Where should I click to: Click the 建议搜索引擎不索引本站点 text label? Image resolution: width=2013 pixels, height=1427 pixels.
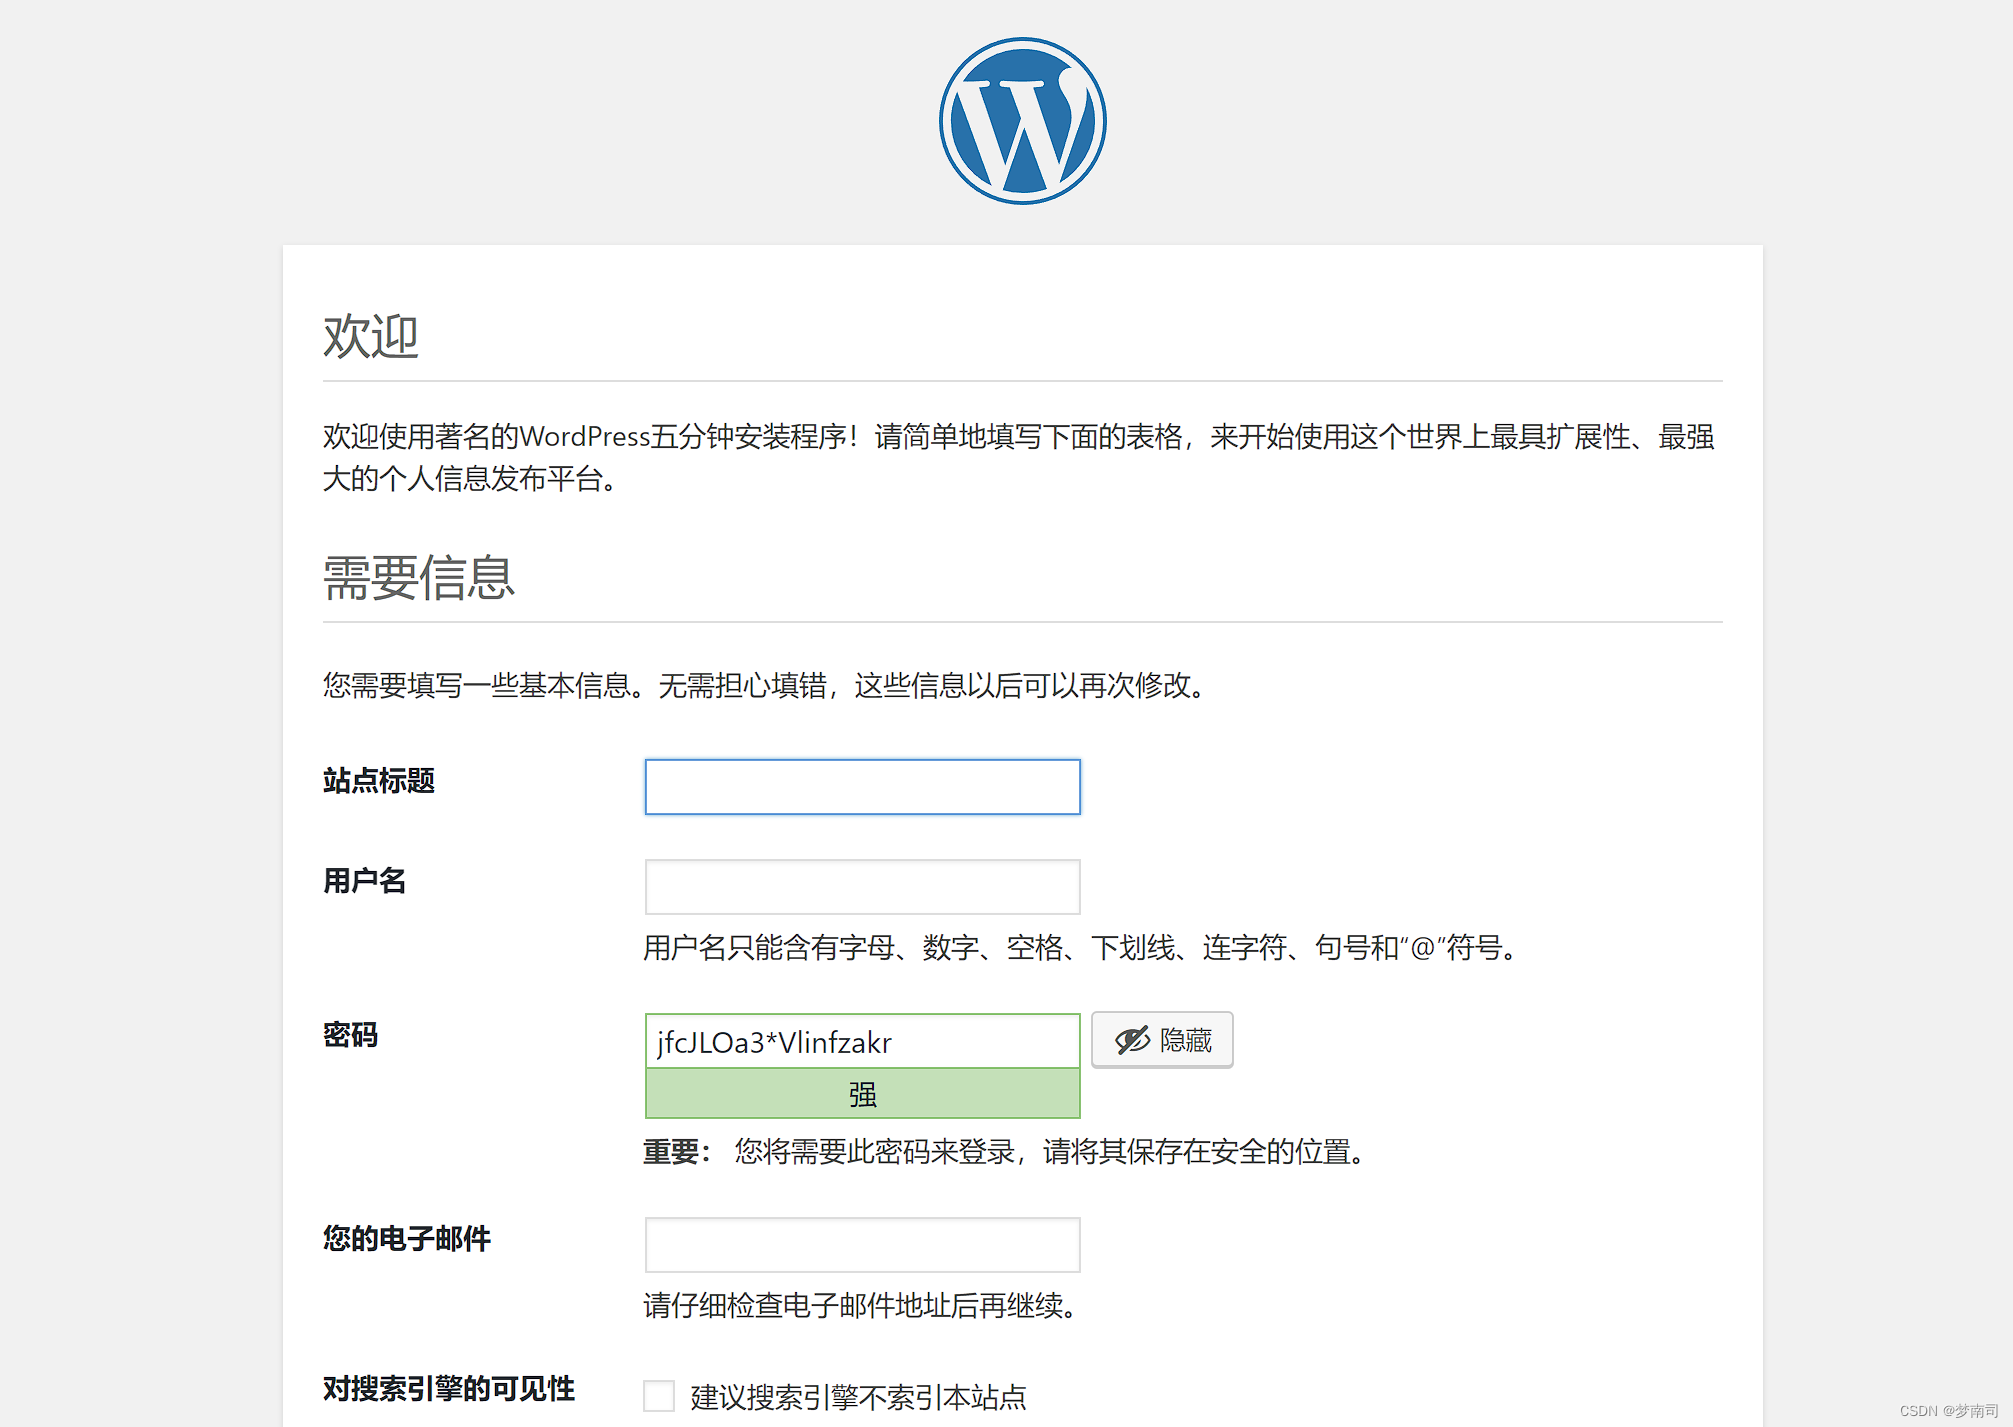[859, 1397]
